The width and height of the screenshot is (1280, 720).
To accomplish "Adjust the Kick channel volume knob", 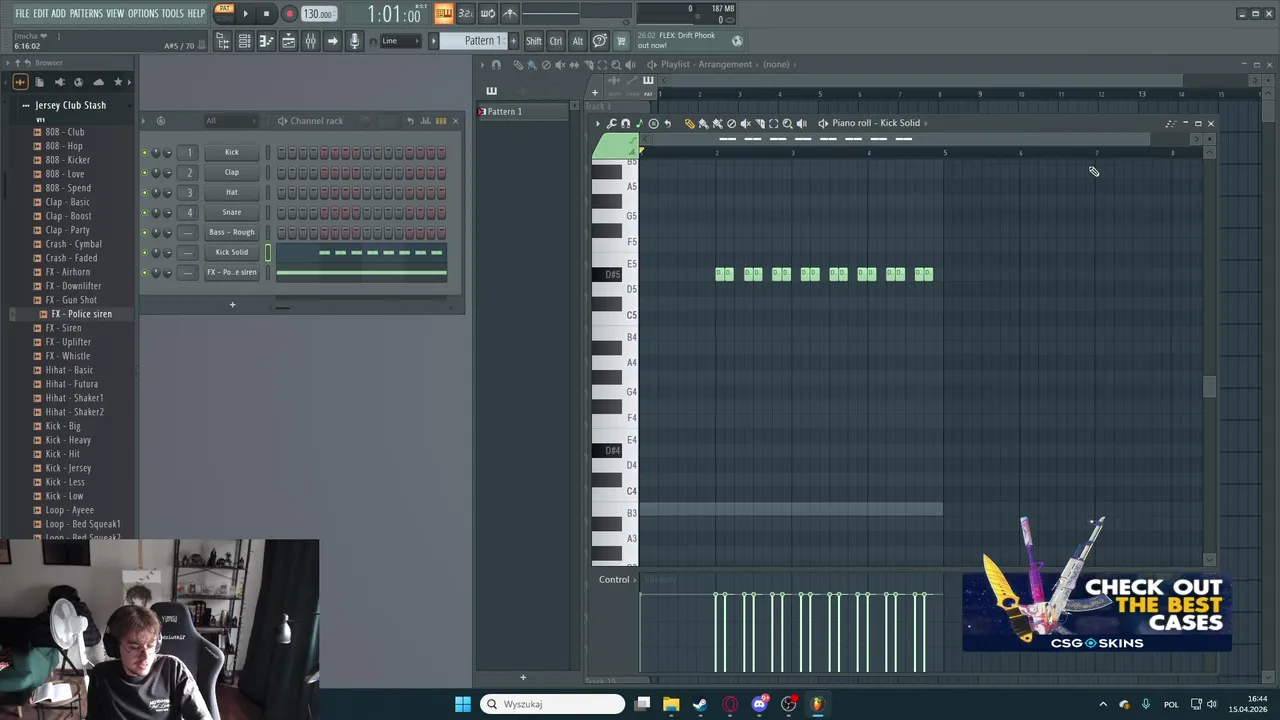I will tap(167, 152).
